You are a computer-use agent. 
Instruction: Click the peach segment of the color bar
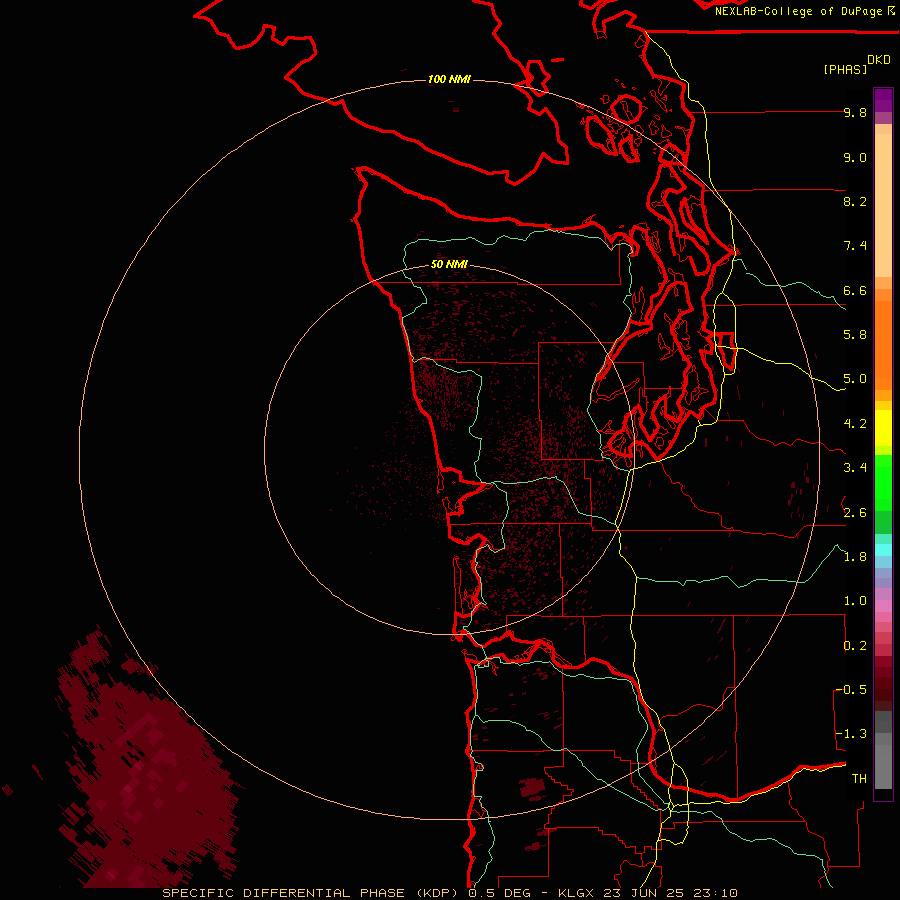pos(883,207)
